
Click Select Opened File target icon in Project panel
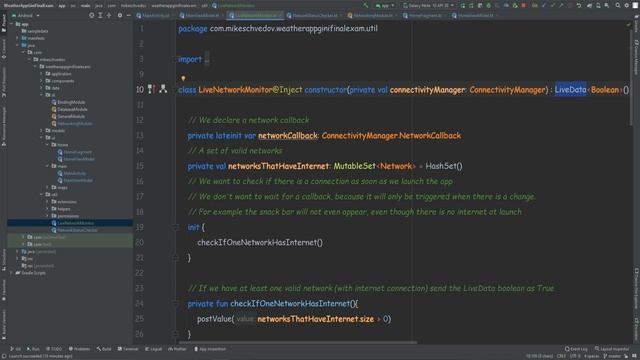click(91, 15)
